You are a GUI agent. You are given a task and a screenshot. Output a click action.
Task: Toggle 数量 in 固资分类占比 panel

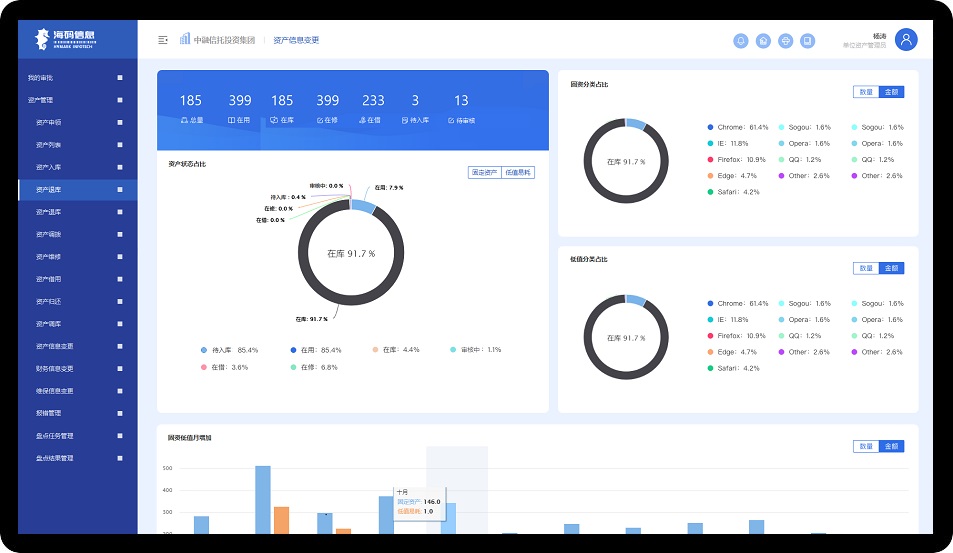pyautogui.click(x=865, y=92)
